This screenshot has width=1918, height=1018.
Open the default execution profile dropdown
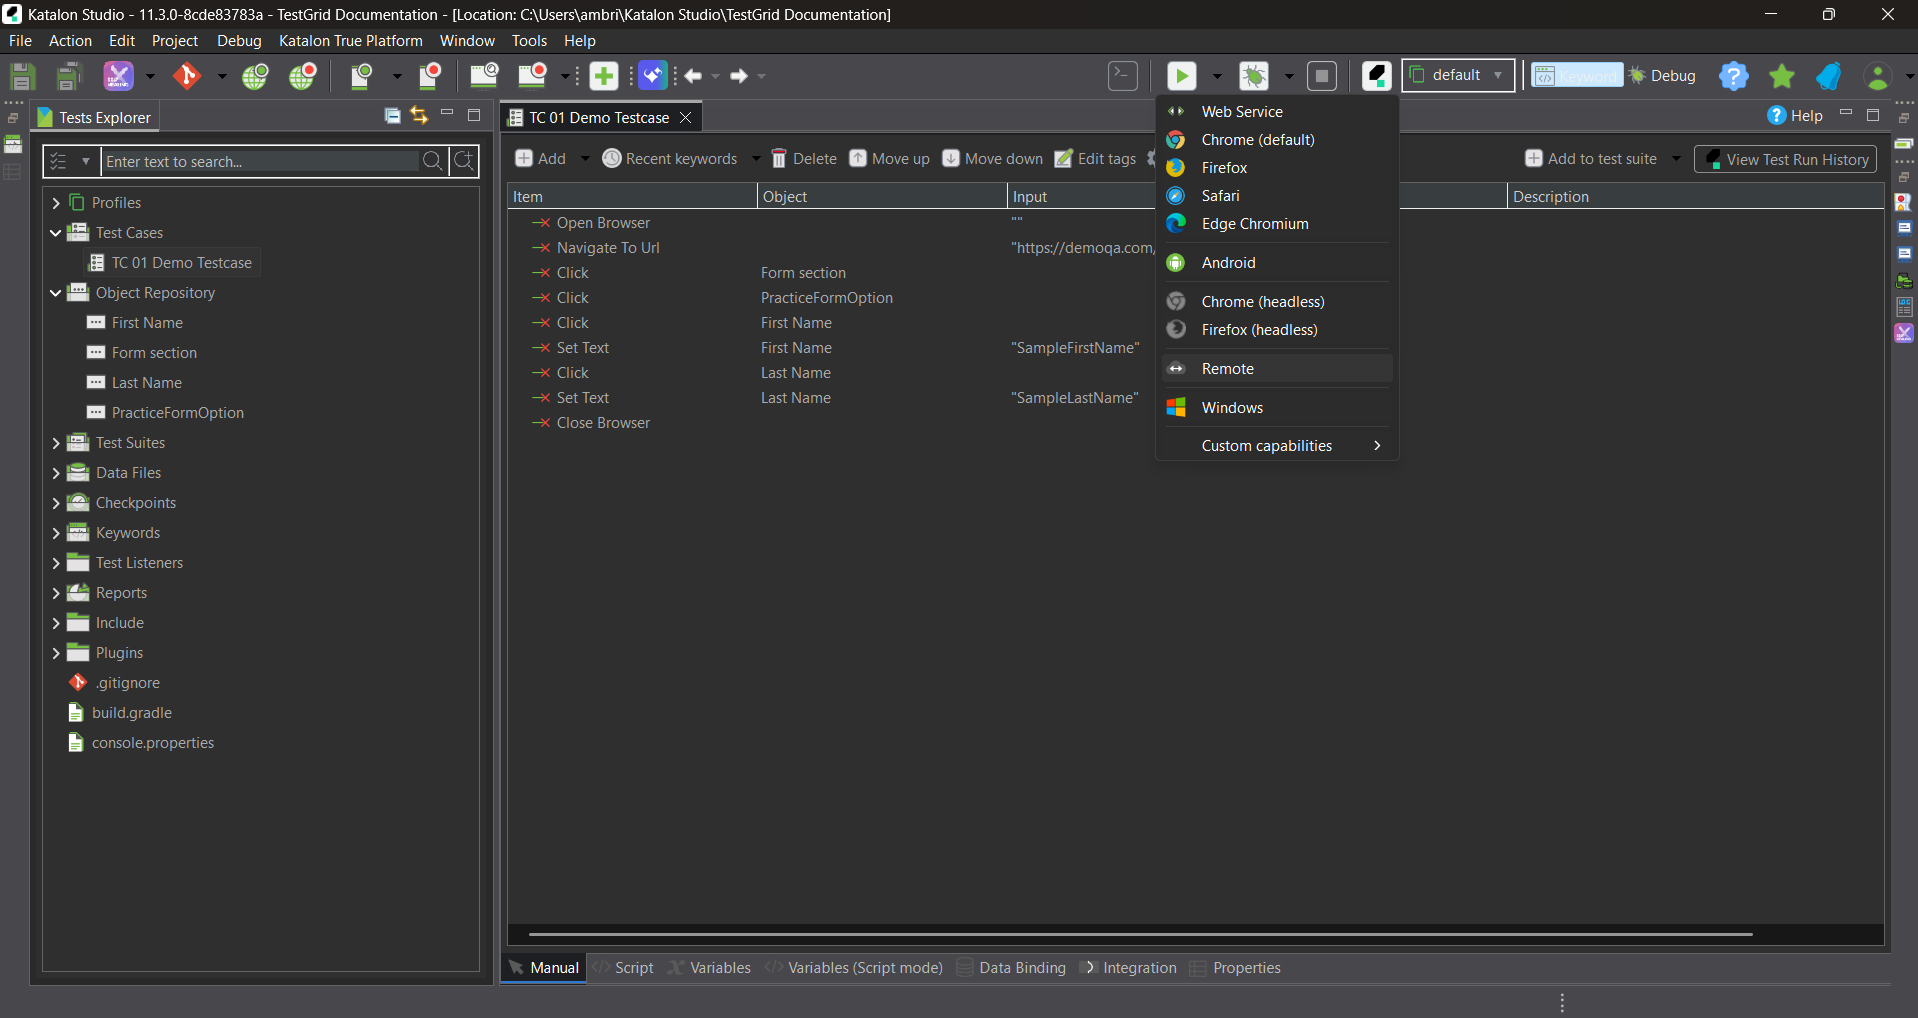click(x=1458, y=75)
